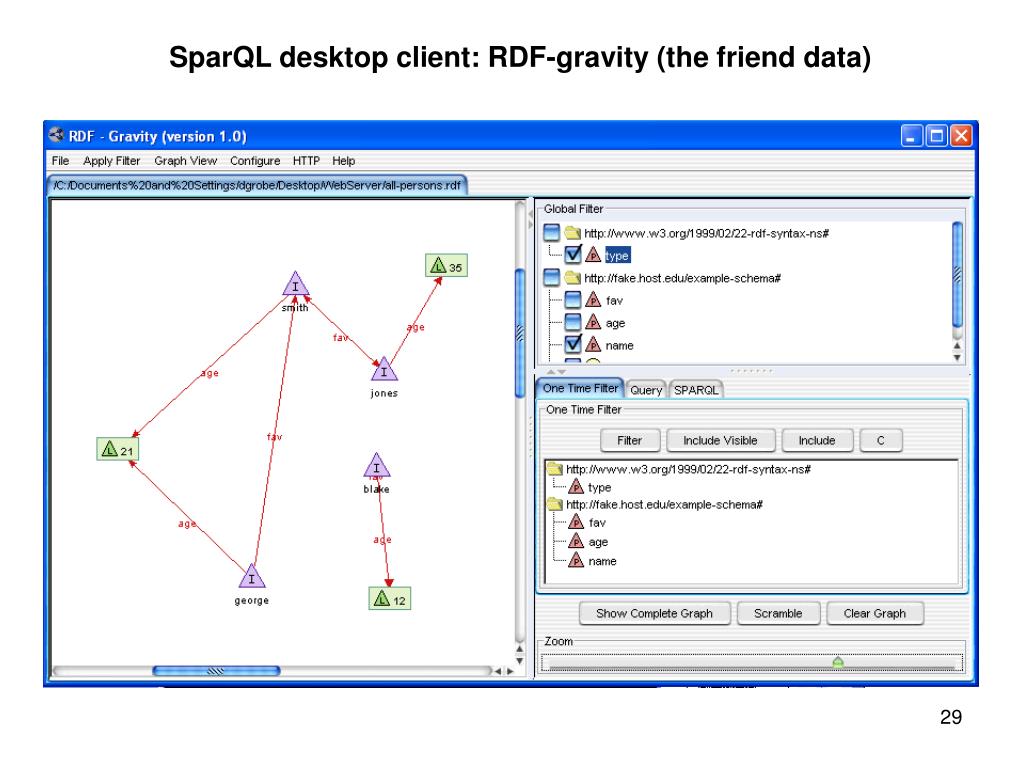Select the type item in One Time Filter tree
This screenshot has width=1024, height=768.
600,487
